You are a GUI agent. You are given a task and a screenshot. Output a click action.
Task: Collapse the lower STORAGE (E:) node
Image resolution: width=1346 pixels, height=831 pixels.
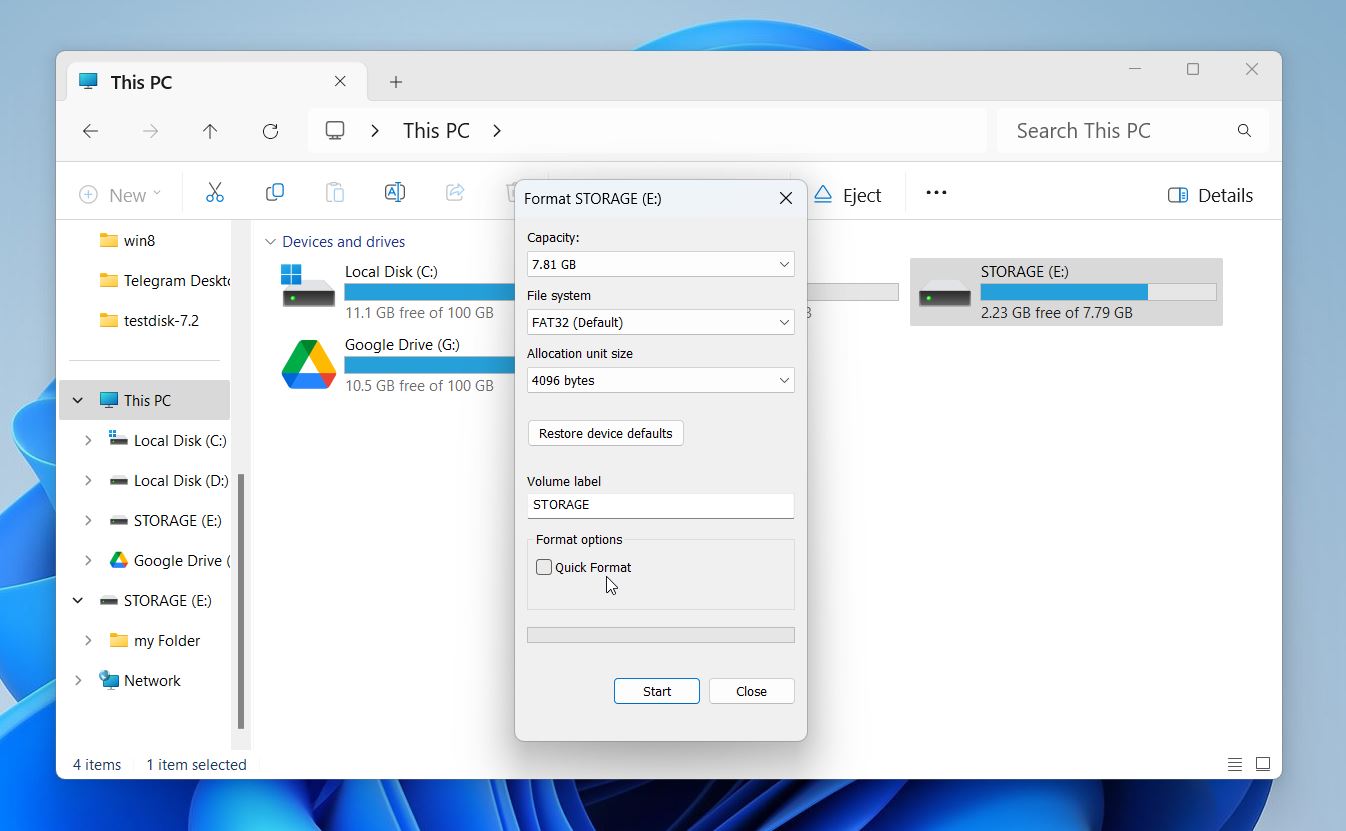coord(78,600)
